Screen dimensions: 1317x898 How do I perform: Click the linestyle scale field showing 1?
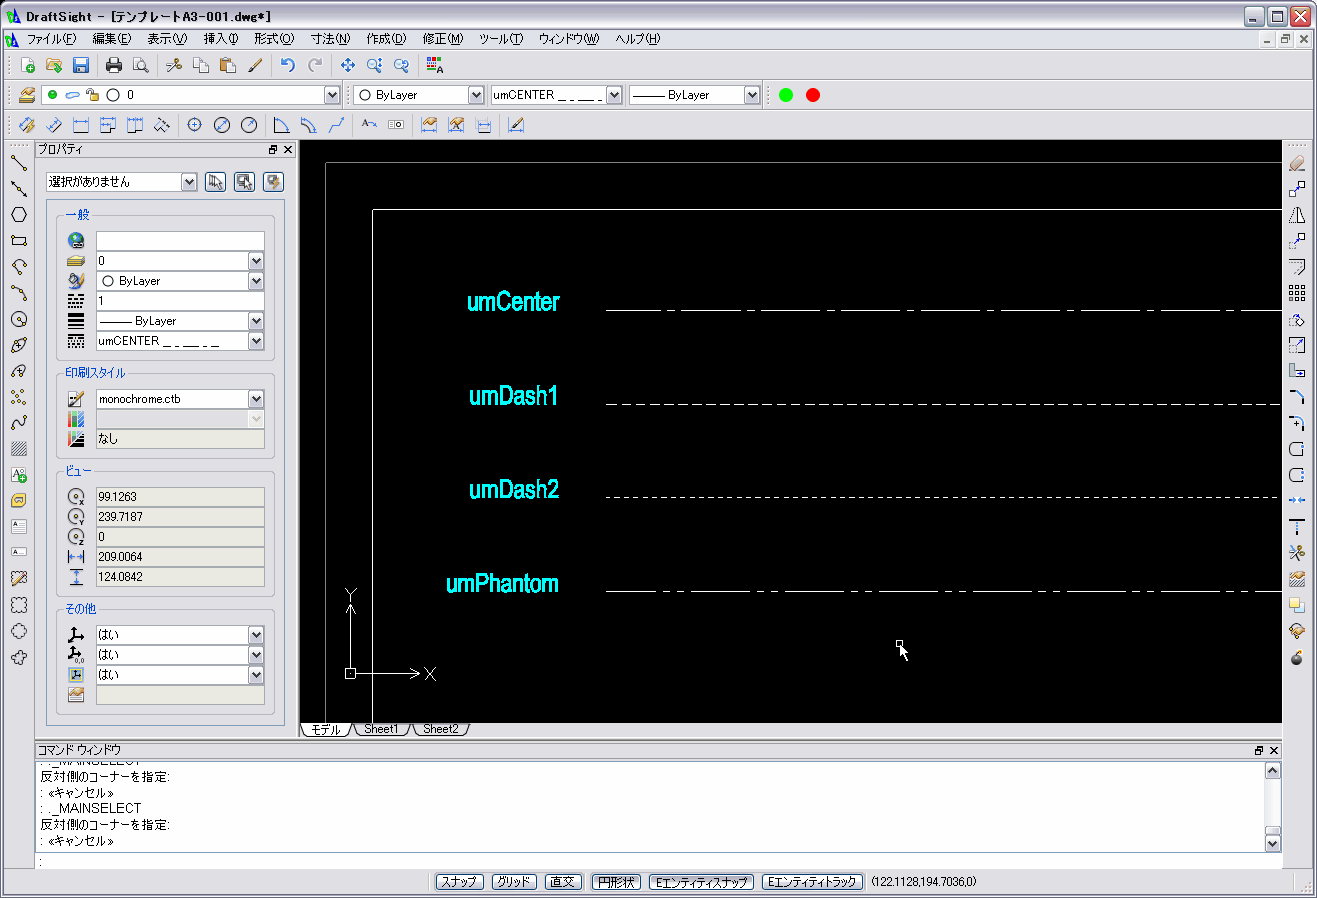coord(180,301)
